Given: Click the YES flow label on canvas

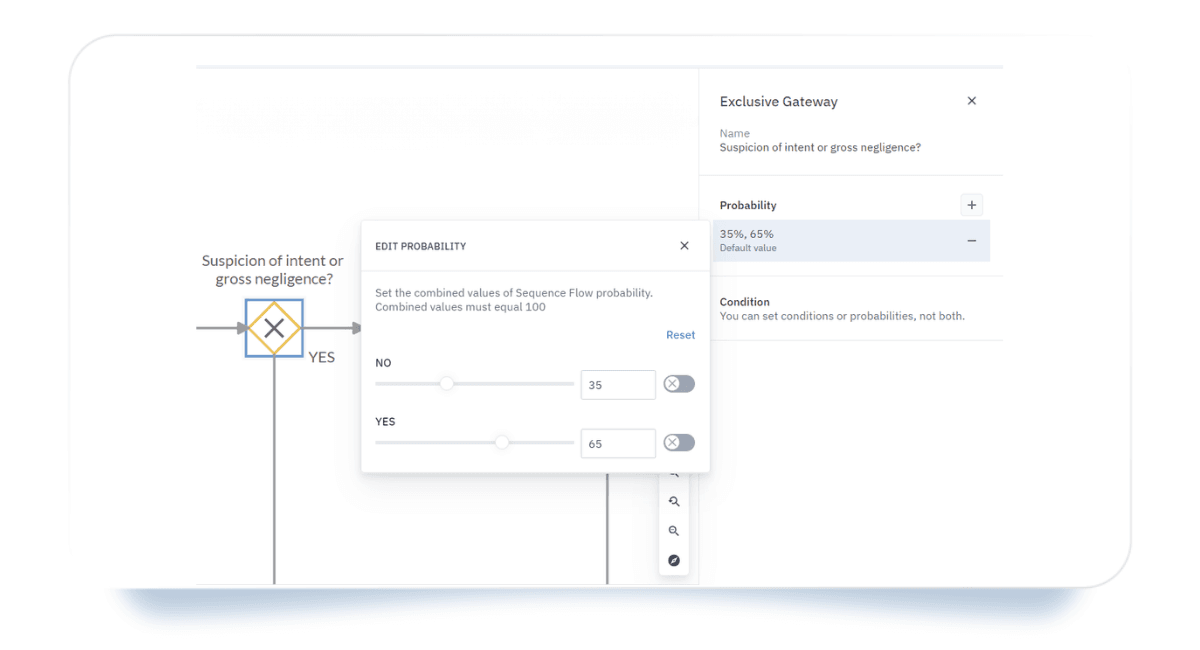Looking at the screenshot, I should click(321, 357).
